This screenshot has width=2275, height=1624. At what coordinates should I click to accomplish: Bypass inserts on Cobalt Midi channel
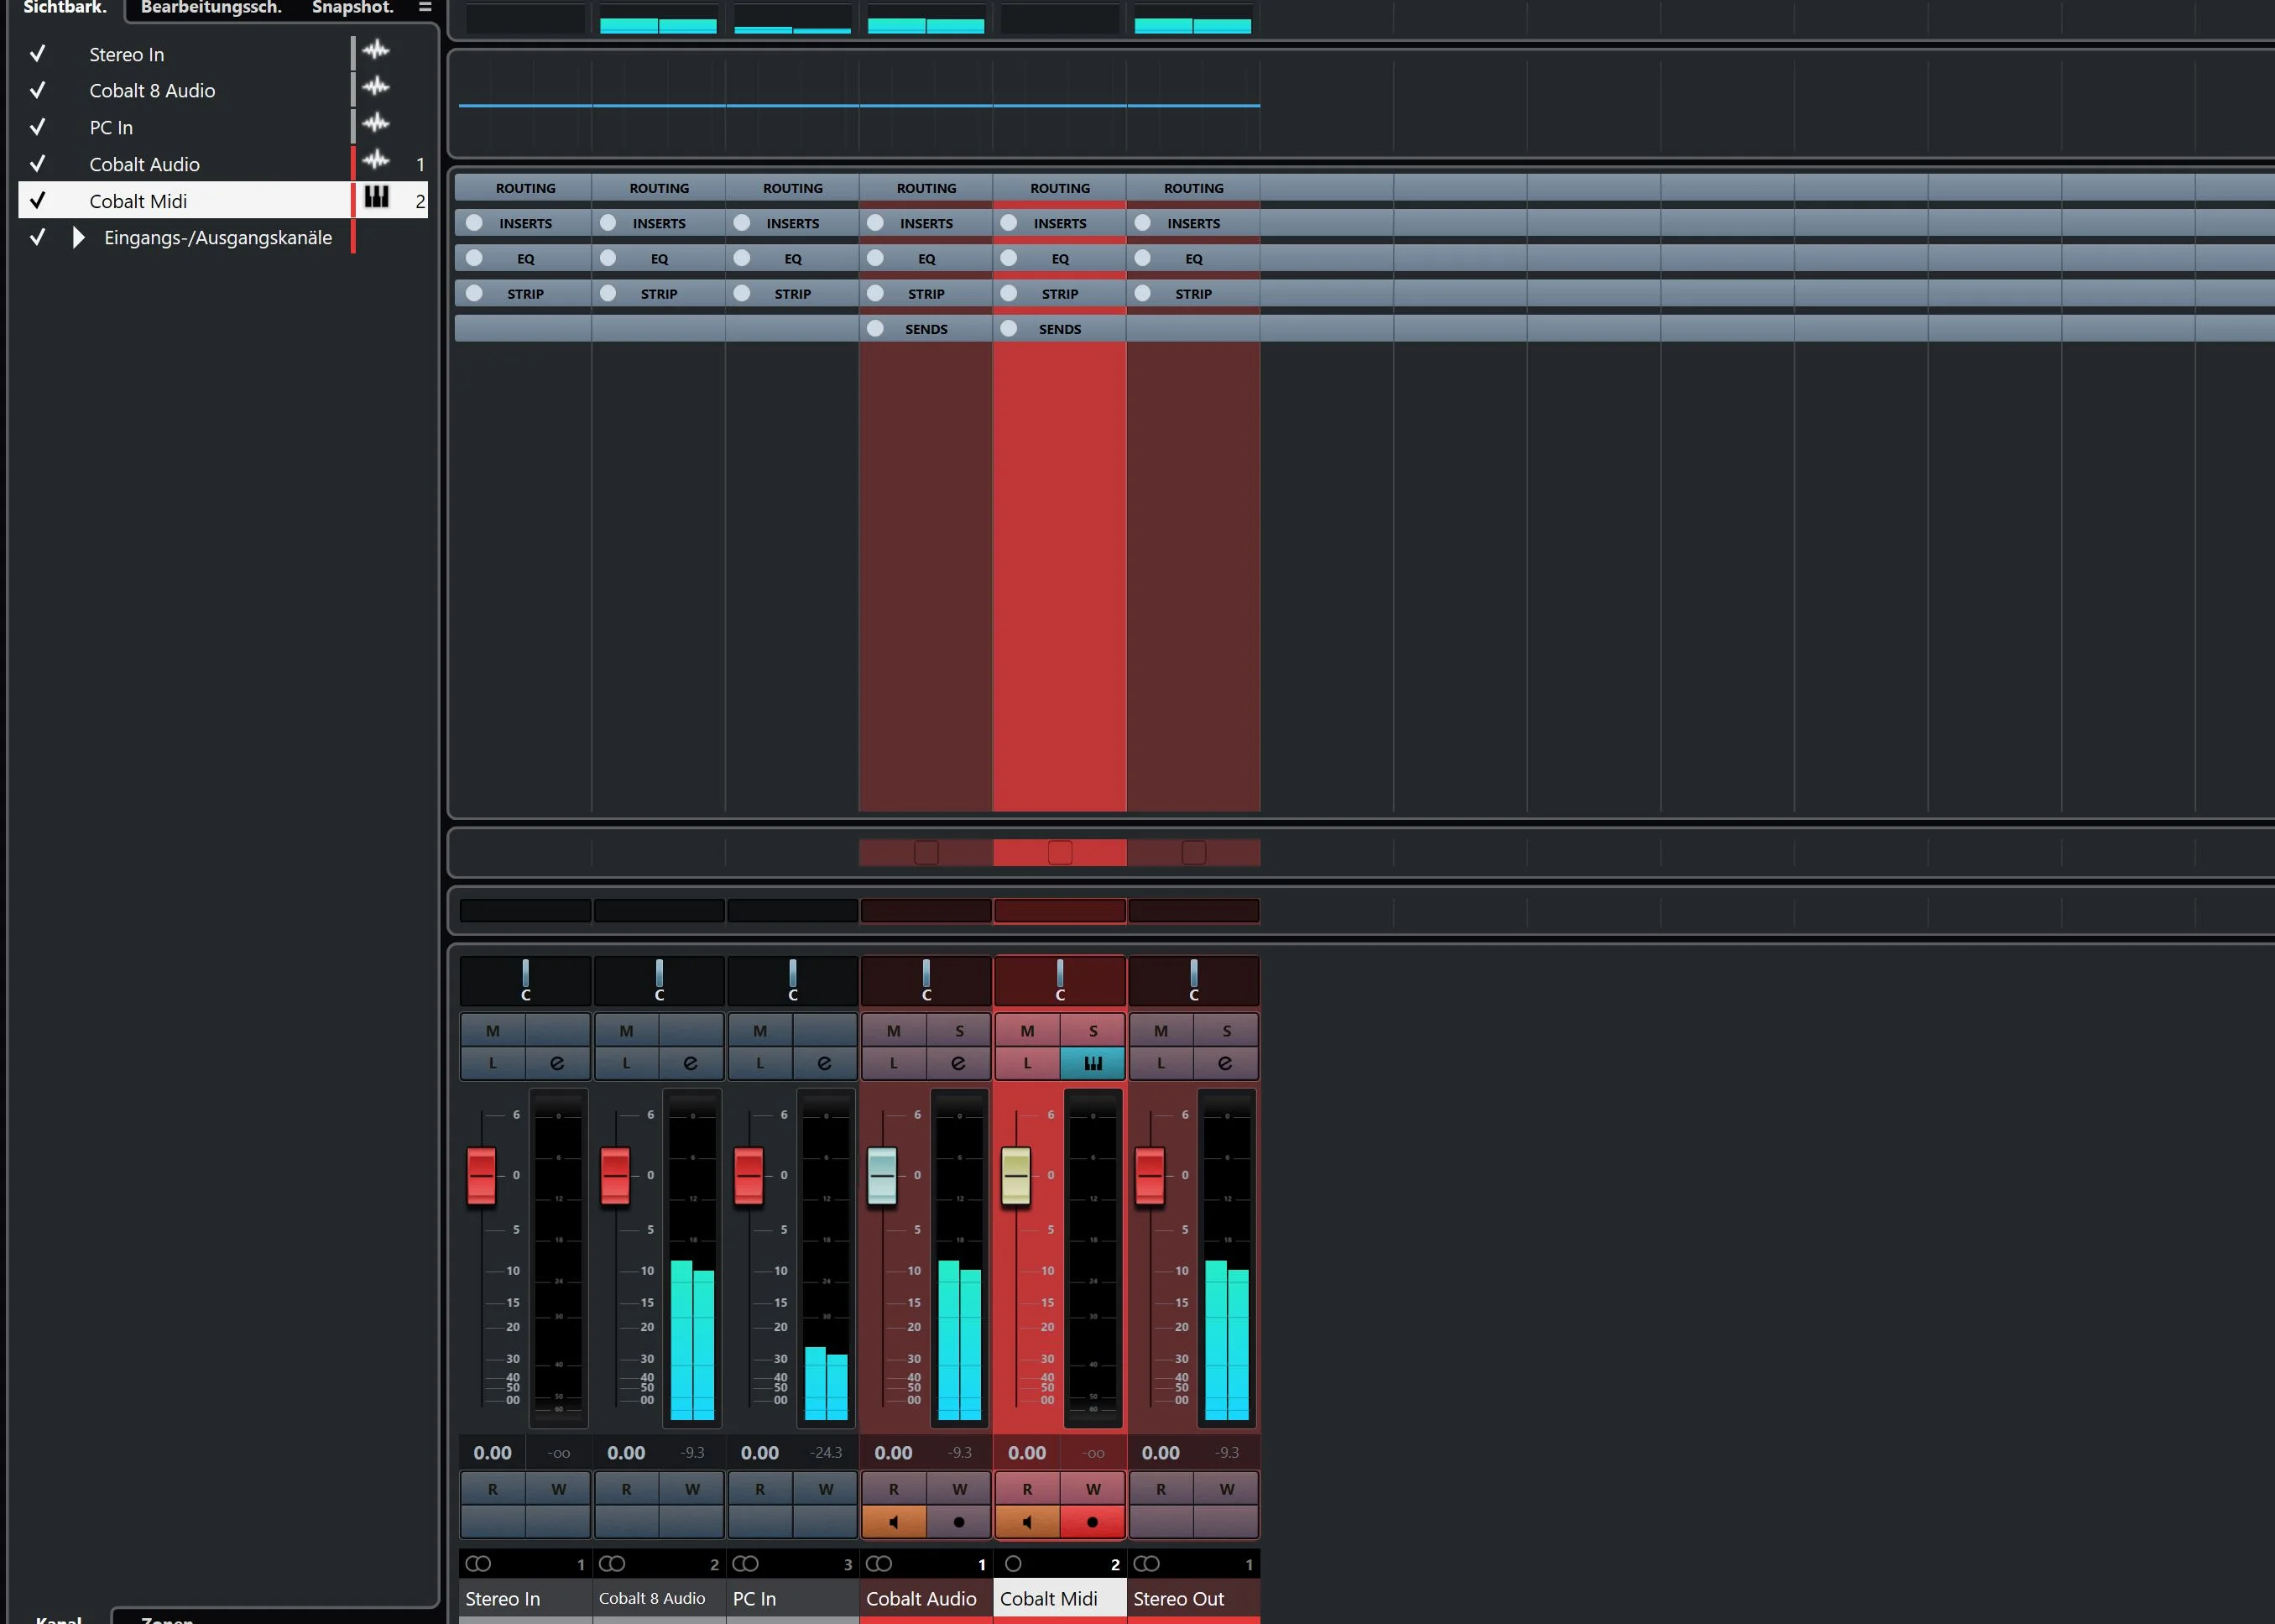click(1009, 223)
